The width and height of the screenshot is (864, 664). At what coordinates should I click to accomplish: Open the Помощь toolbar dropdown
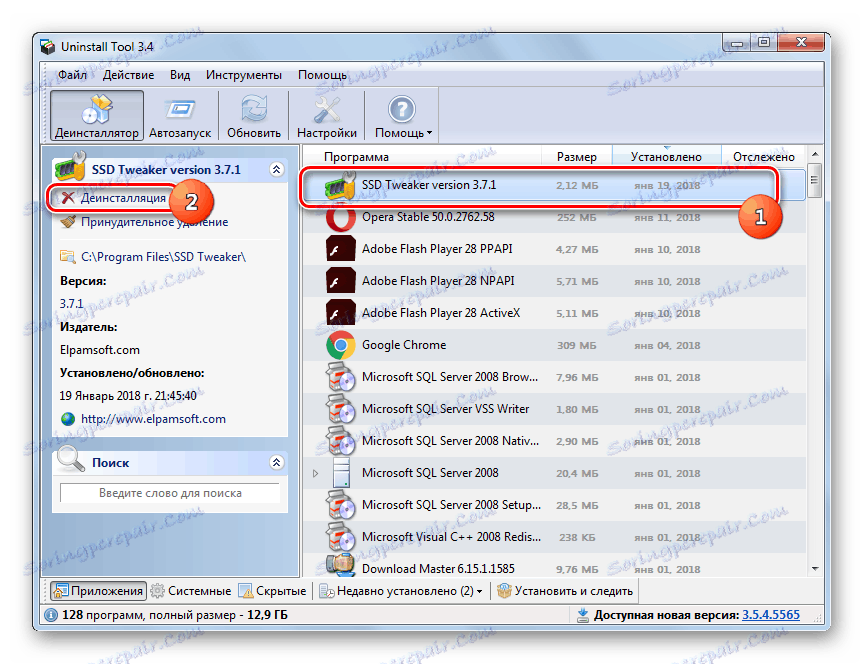coord(403,116)
